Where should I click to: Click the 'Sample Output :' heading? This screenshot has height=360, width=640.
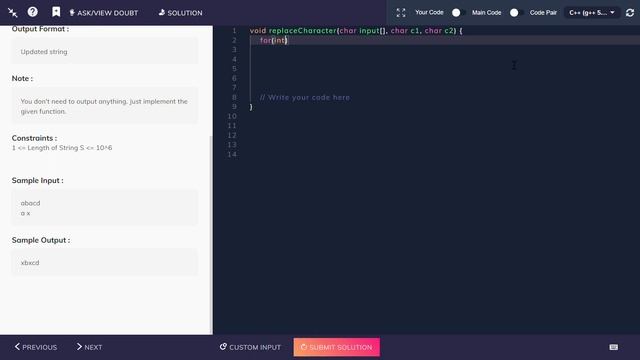41,240
